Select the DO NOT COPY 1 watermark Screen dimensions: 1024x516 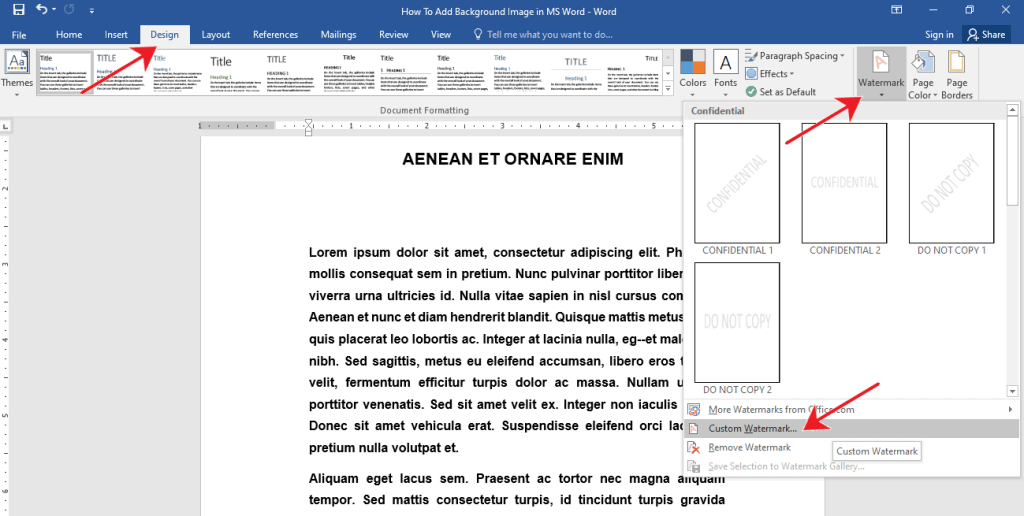click(x=952, y=189)
